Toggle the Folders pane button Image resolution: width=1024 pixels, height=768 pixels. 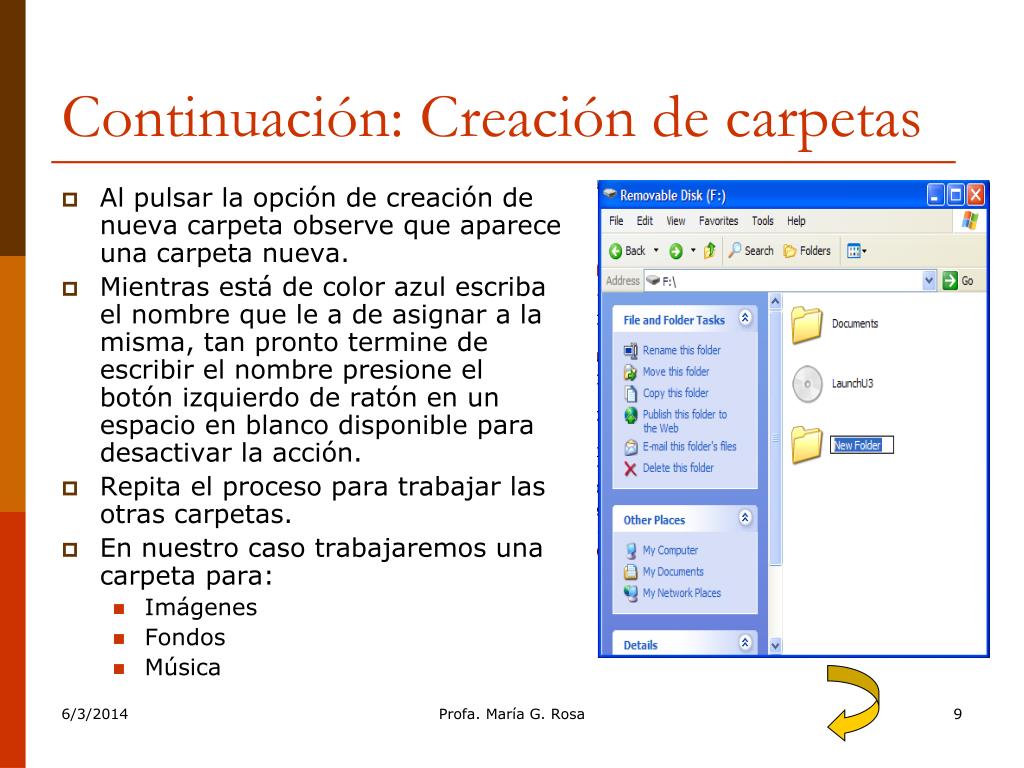pos(807,251)
